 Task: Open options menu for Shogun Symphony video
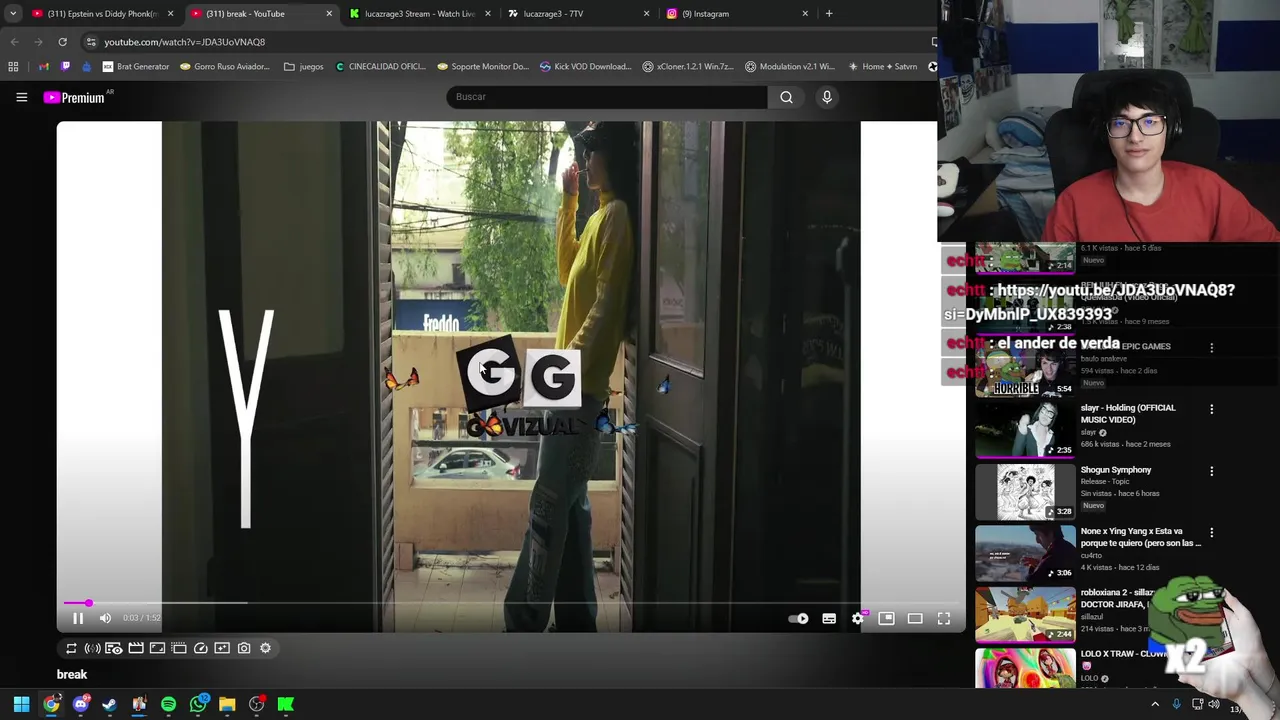(x=1212, y=471)
